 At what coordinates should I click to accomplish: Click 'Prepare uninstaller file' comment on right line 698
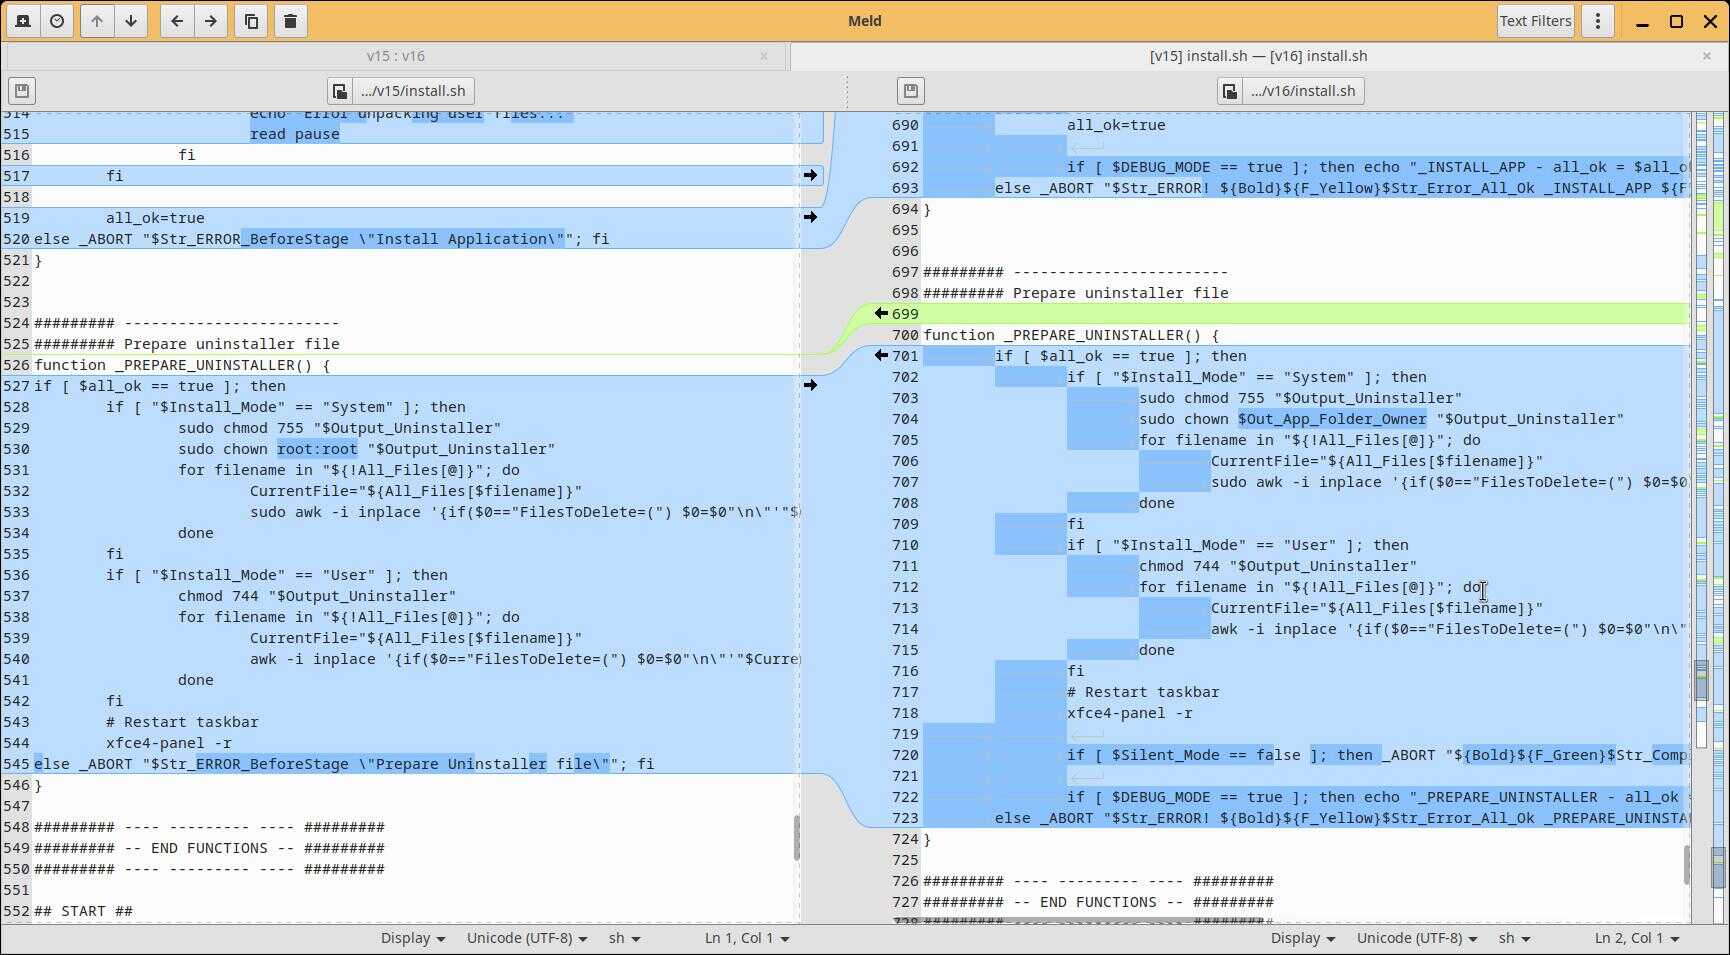[x=1121, y=293]
